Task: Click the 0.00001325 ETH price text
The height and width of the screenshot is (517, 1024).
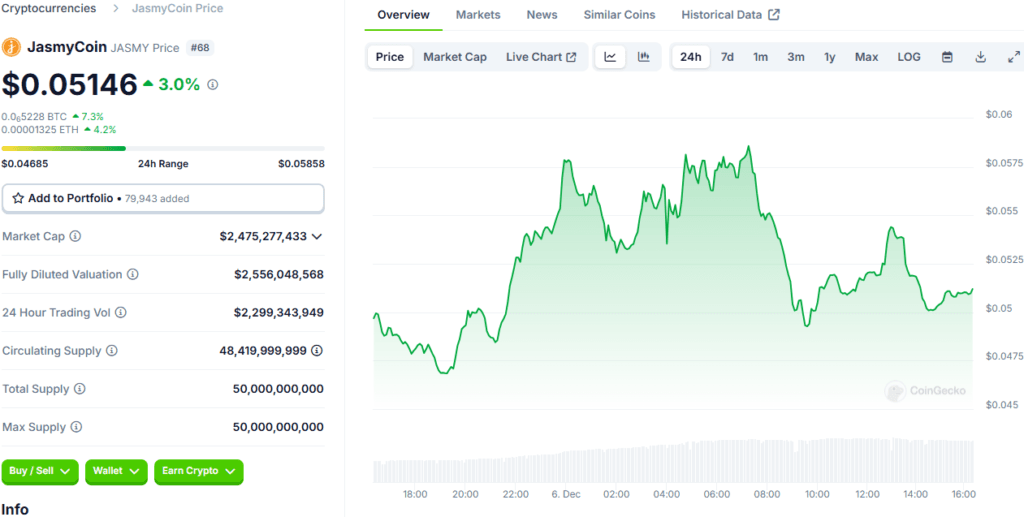Action: coord(40,130)
